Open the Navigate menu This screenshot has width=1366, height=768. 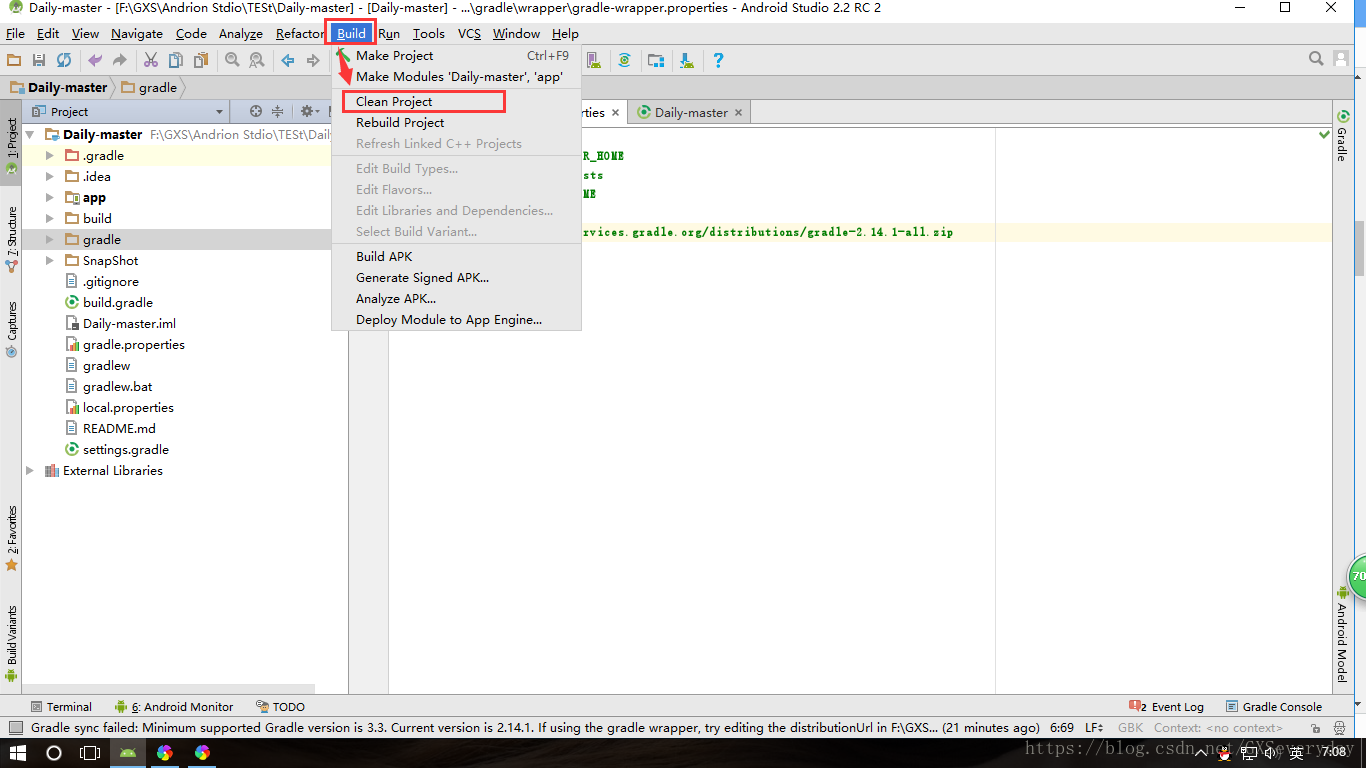pos(137,33)
